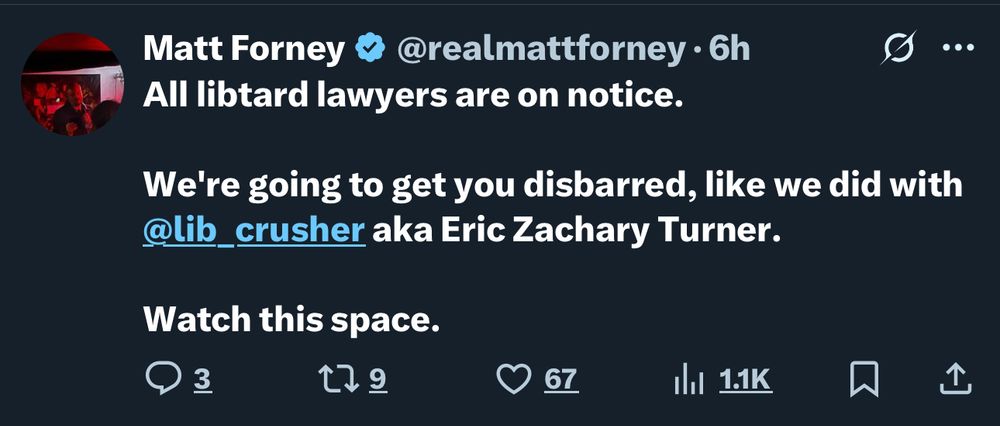Bookmark this post
Screen dimensions: 1000x426
(865, 379)
